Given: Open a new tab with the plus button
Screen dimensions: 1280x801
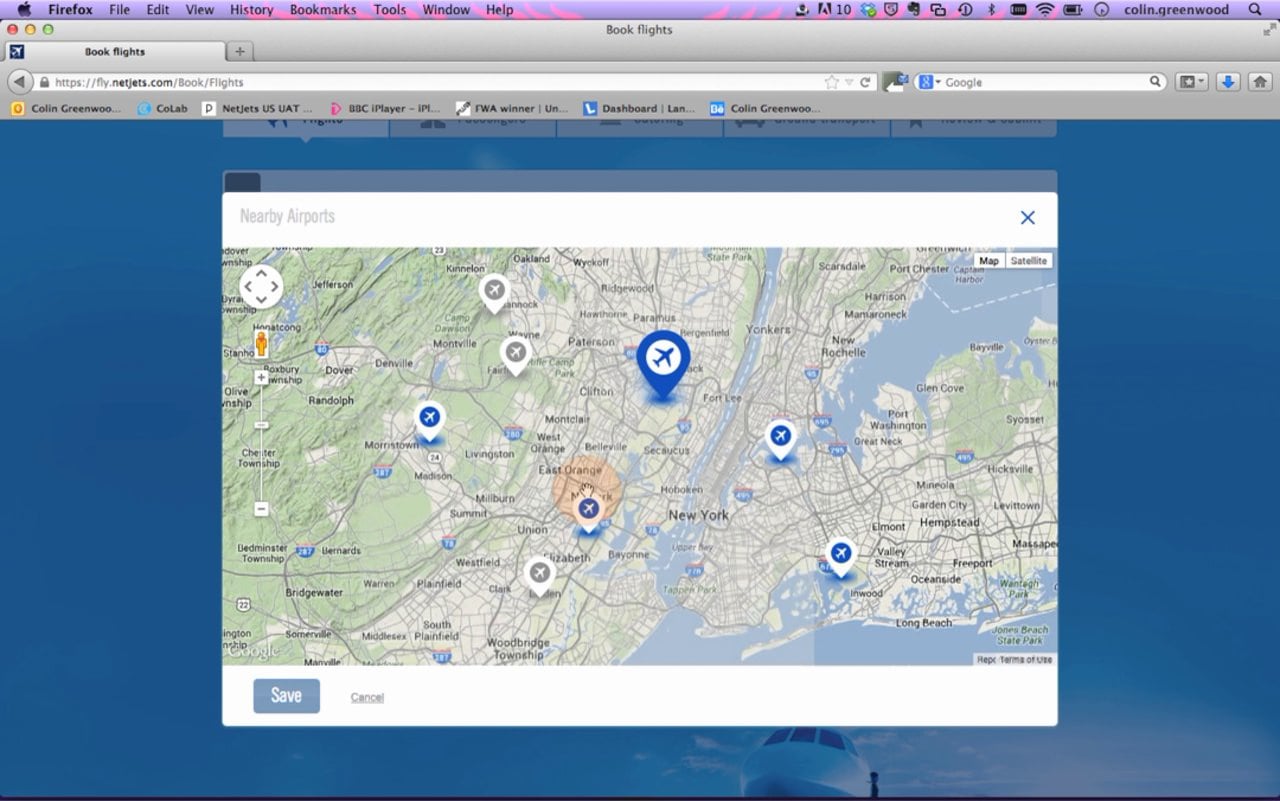Looking at the screenshot, I should coord(240,51).
